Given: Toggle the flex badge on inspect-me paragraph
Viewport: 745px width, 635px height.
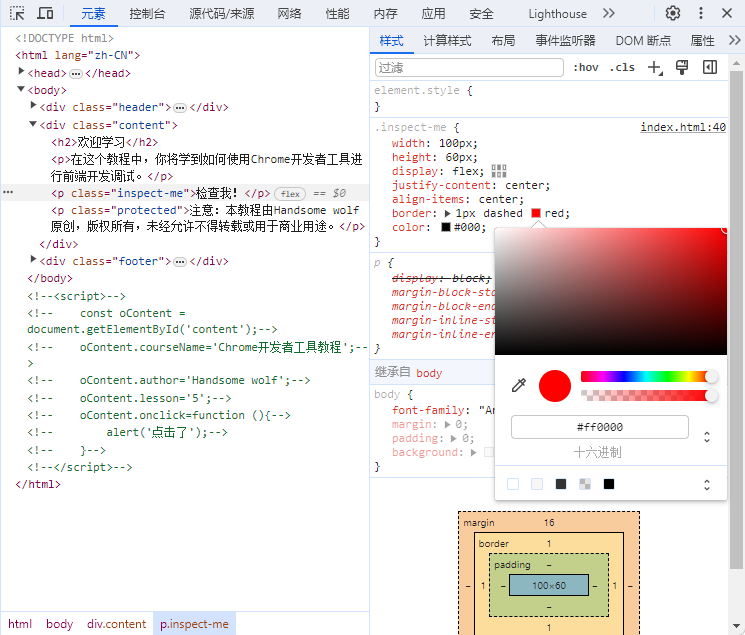Looking at the screenshot, I should pyautogui.click(x=290, y=194).
